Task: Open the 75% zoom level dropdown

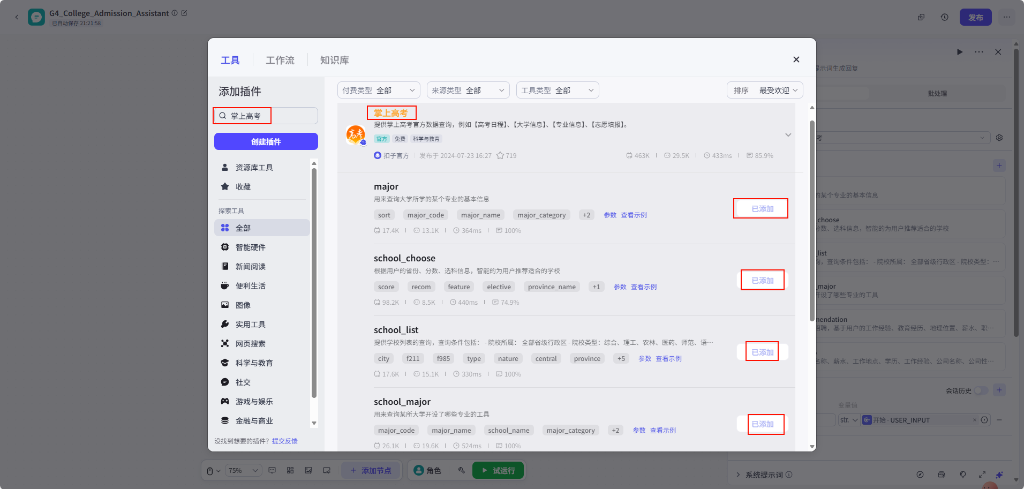Action: click(243, 470)
